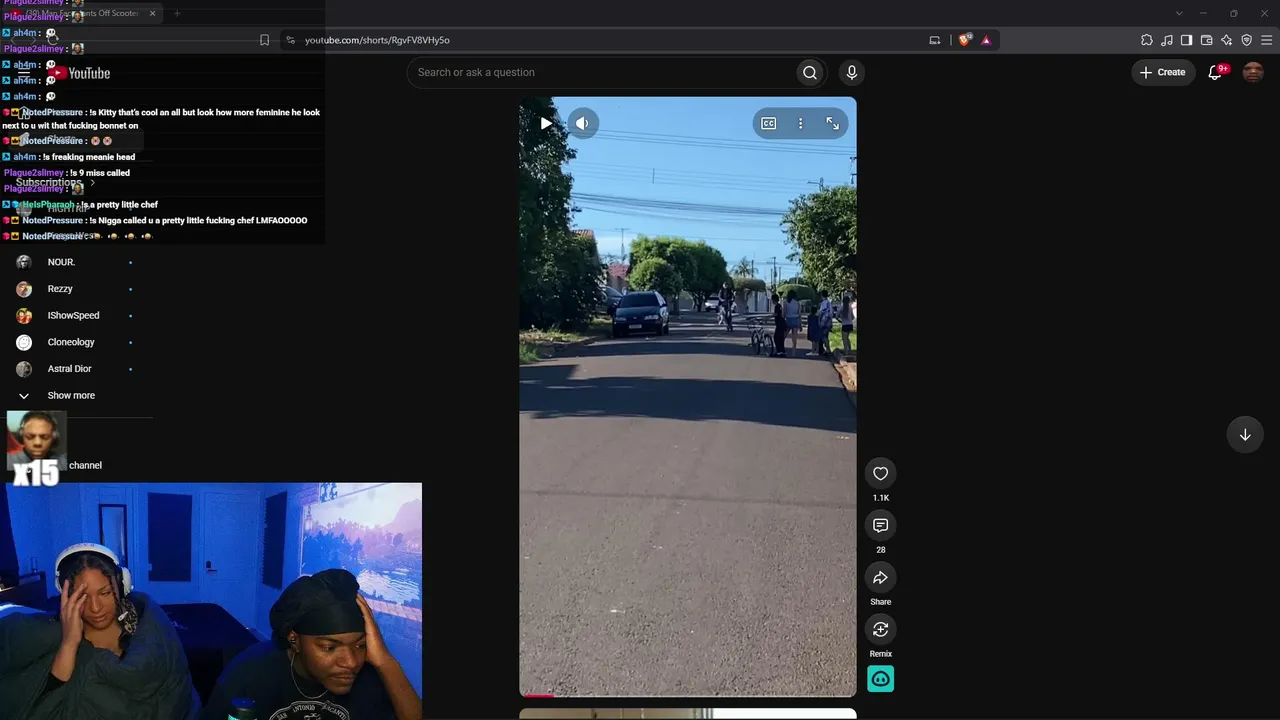Close the browser window
The width and height of the screenshot is (1280, 720).
coord(1263,13)
